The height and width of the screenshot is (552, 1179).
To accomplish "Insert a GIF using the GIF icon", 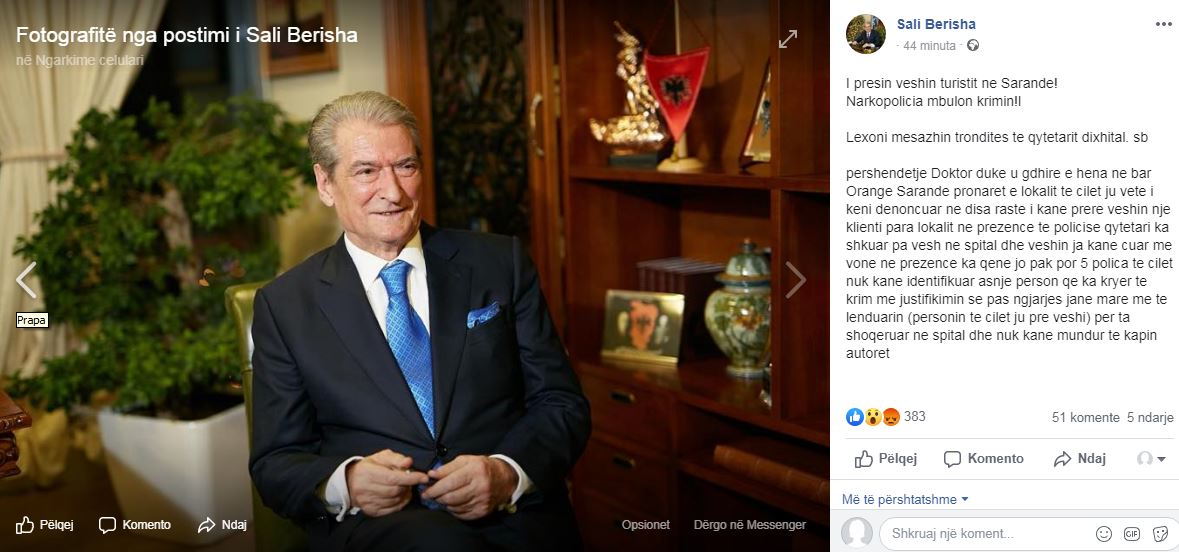I will point(1132,534).
